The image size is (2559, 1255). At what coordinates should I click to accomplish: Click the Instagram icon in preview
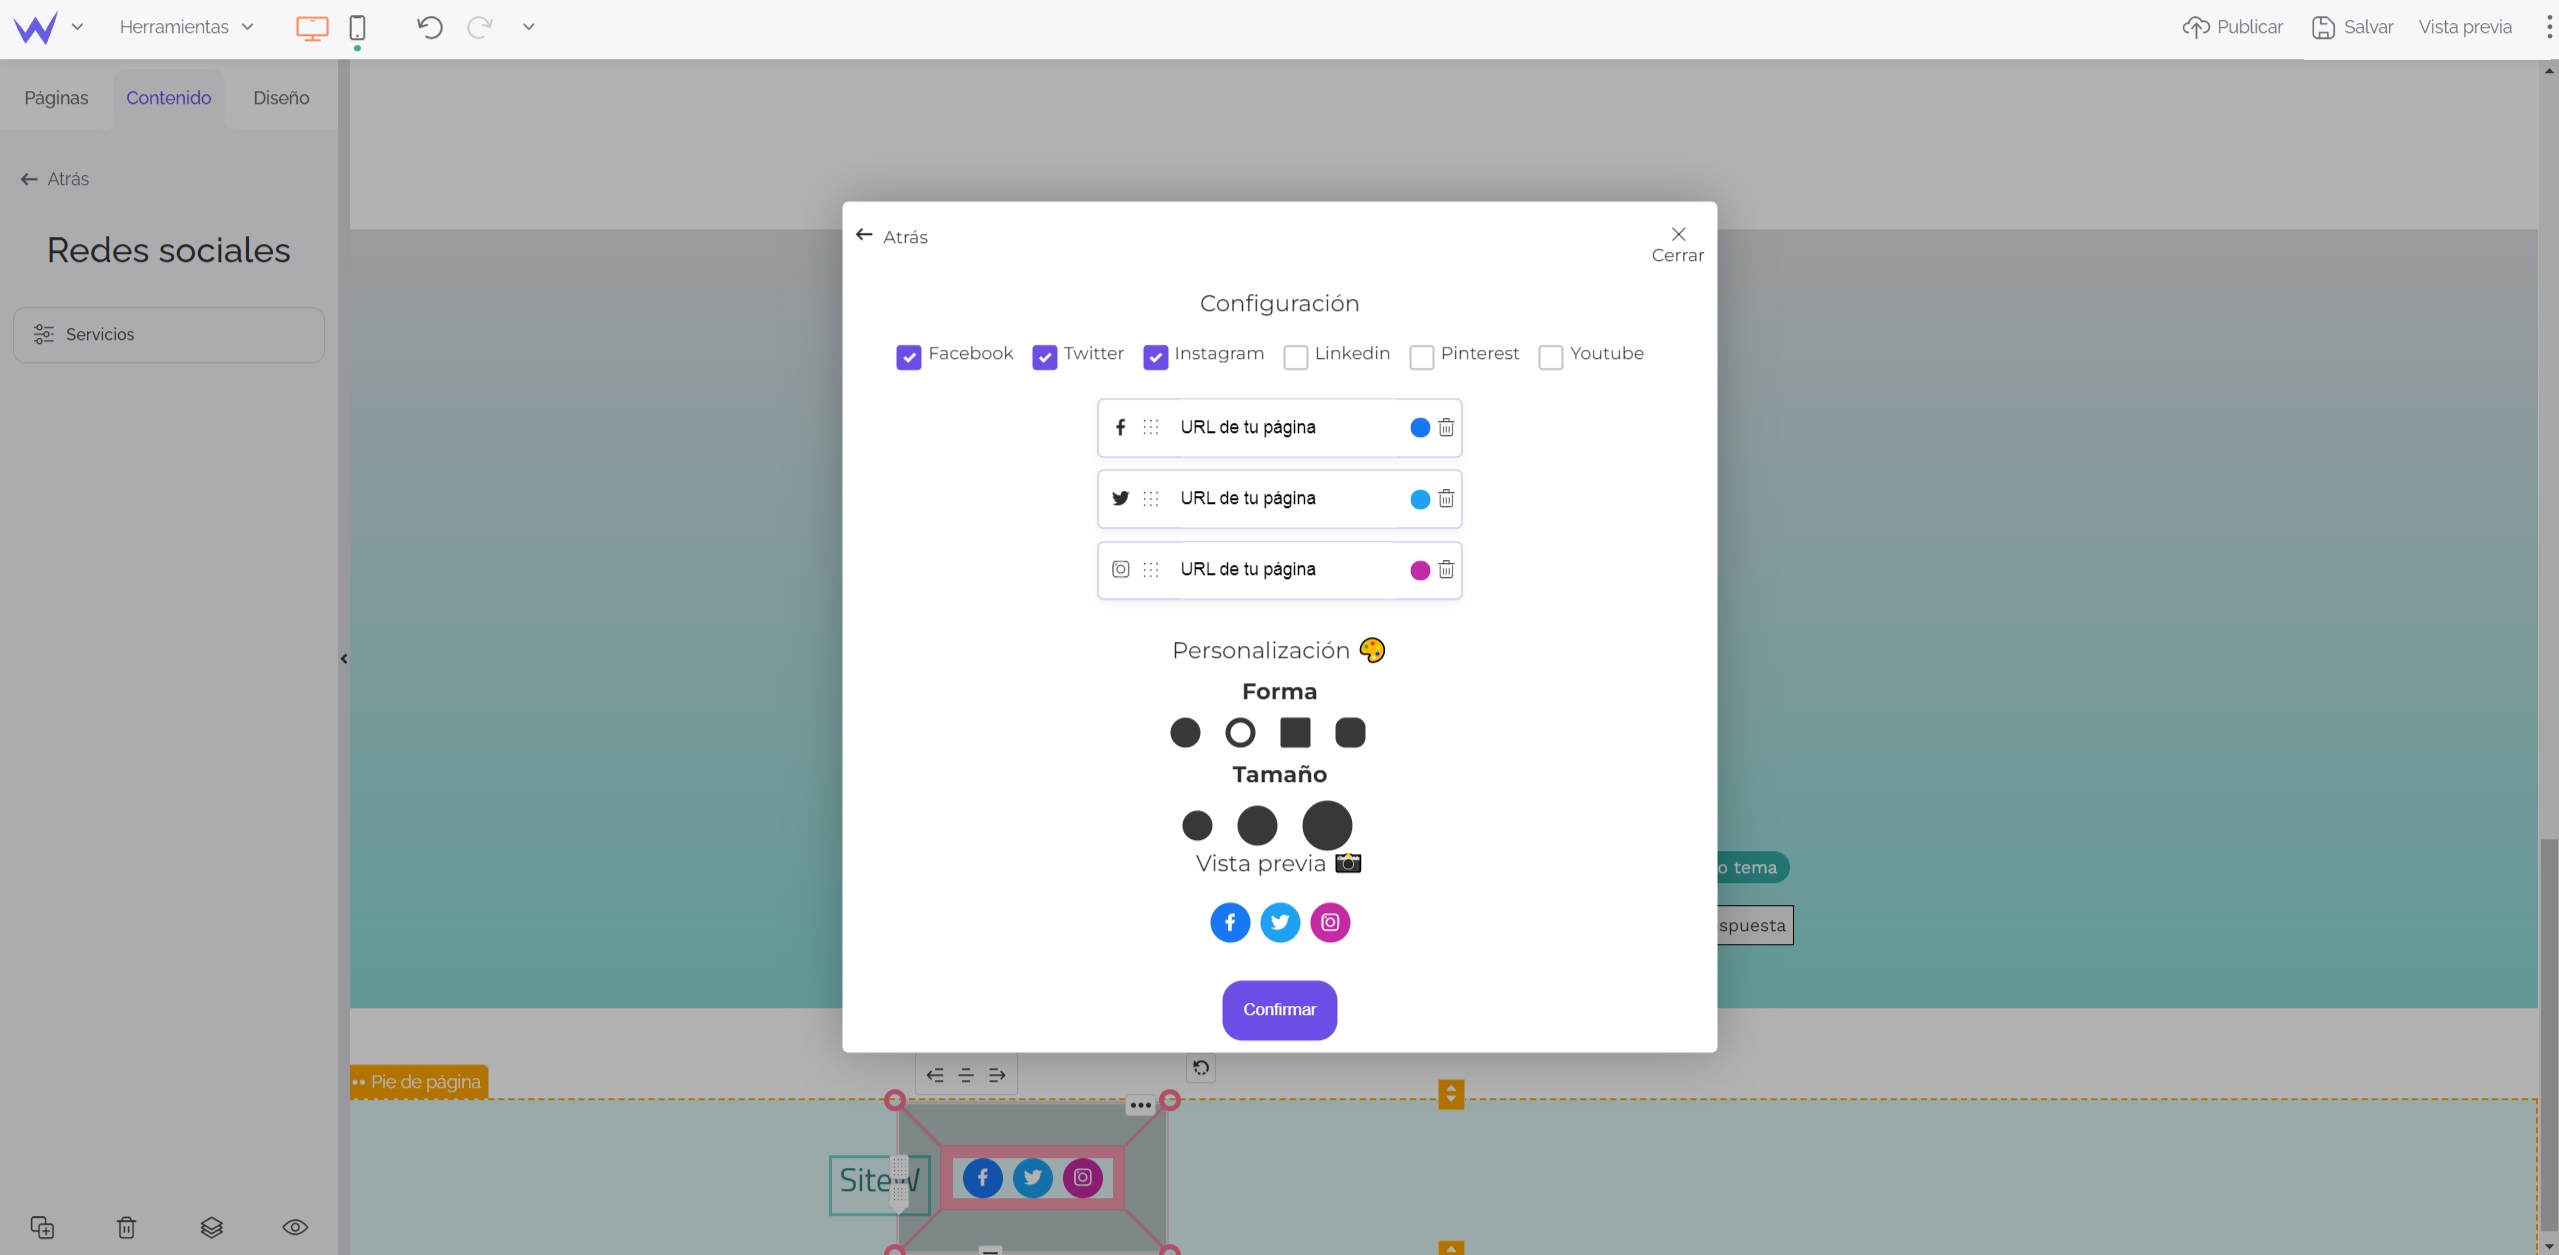click(1330, 922)
